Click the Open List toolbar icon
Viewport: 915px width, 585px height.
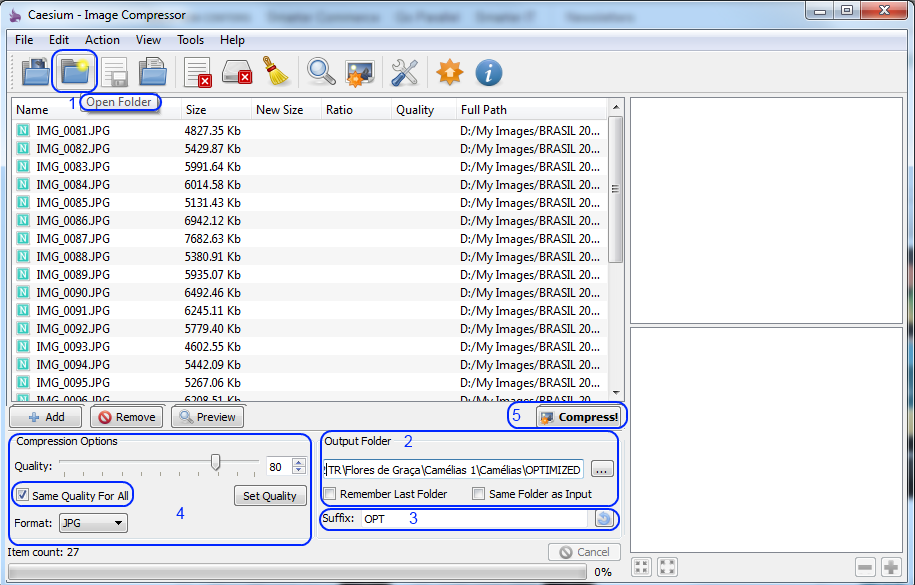pyautogui.click(x=153, y=72)
